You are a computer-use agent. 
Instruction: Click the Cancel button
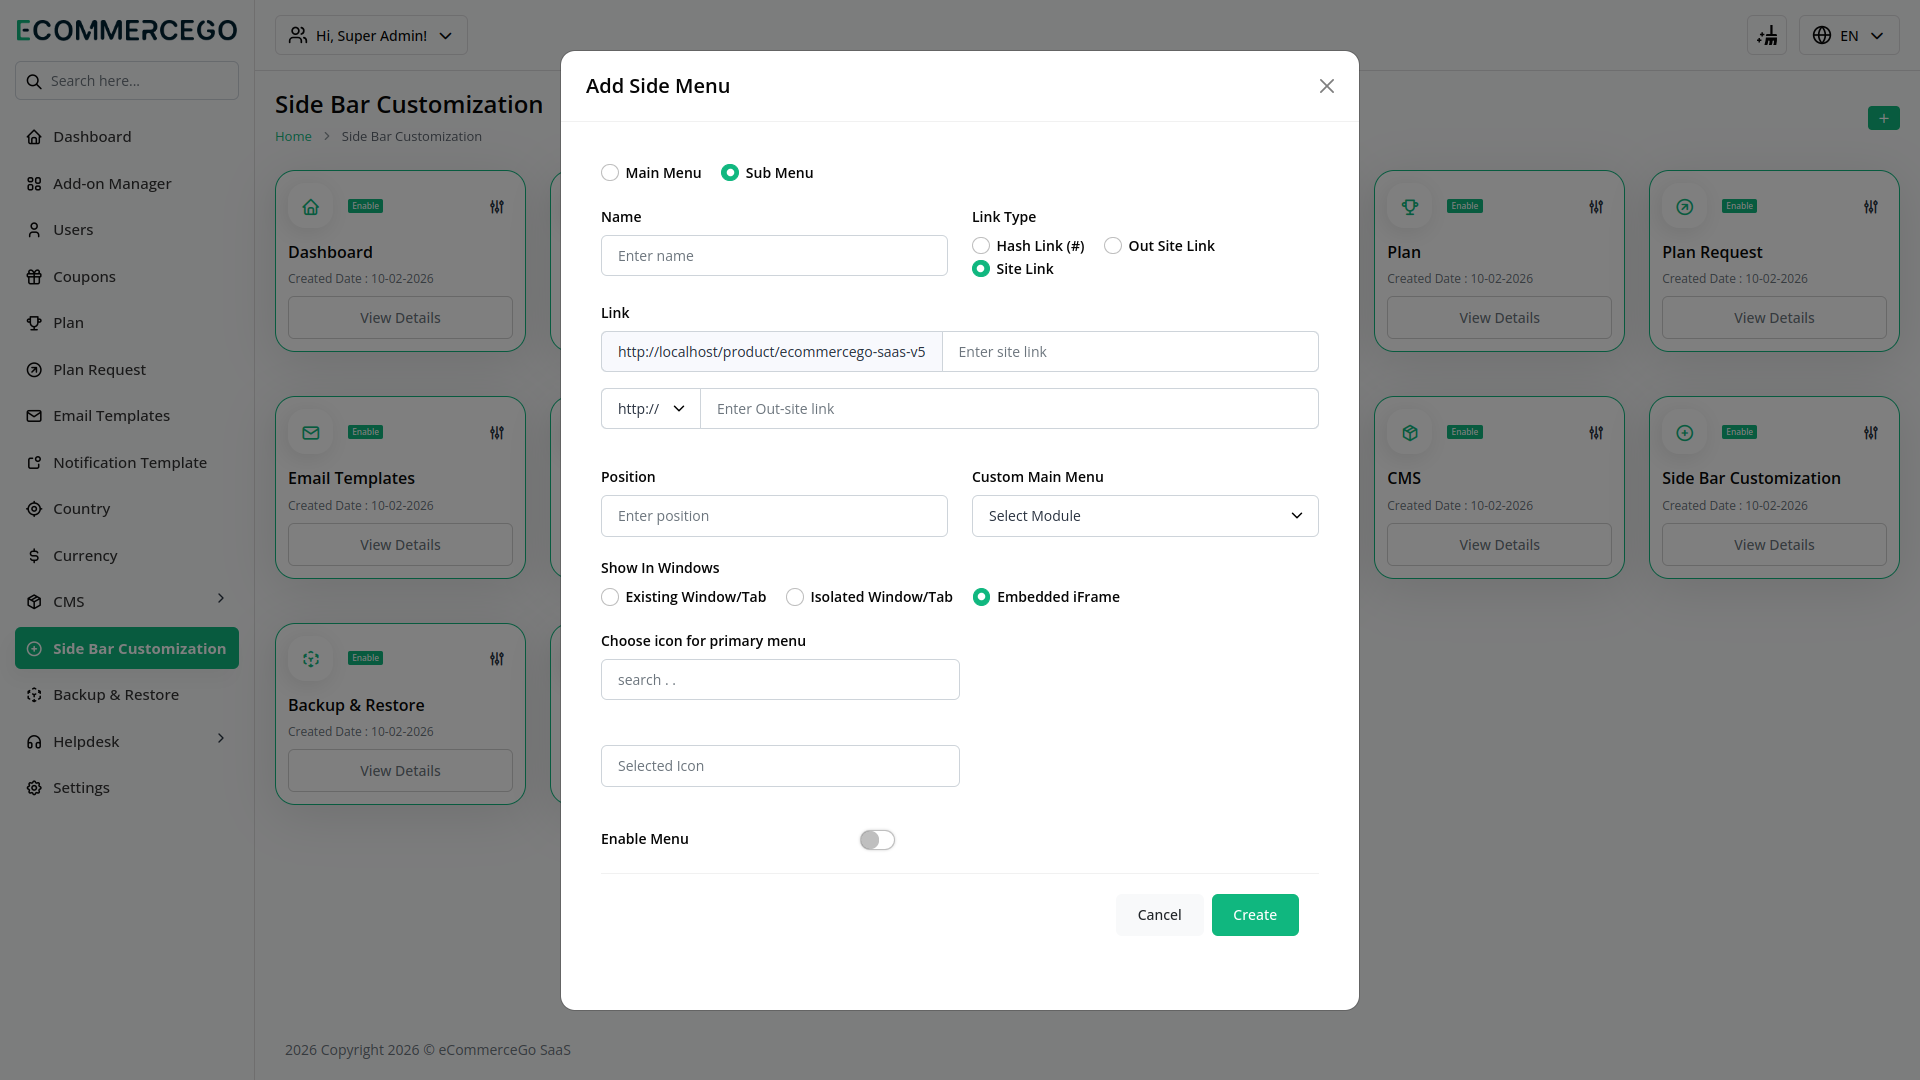coord(1159,915)
